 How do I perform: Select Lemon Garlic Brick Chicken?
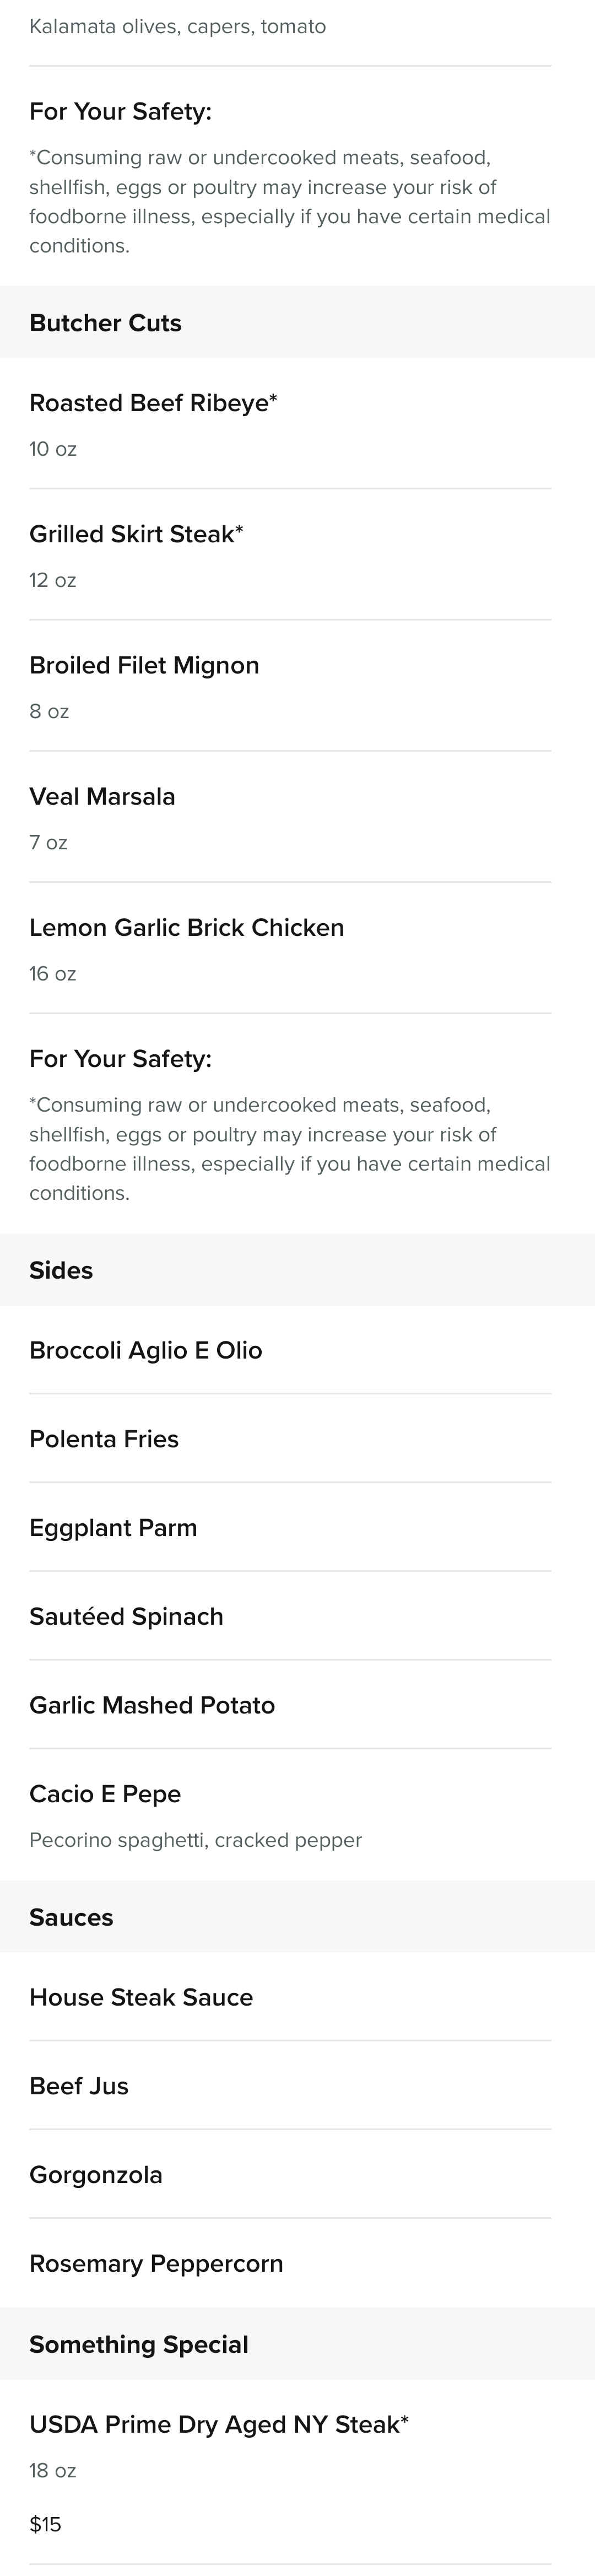(x=290, y=948)
